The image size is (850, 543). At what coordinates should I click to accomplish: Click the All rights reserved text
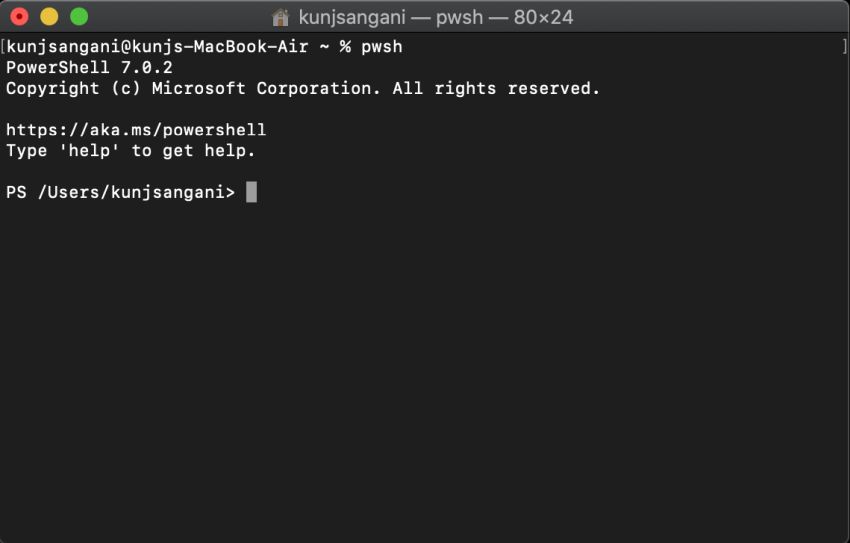496,88
